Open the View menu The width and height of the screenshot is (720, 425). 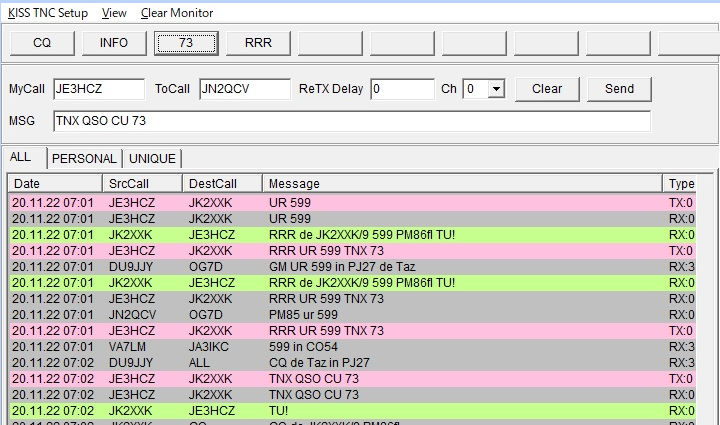[x=114, y=13]
